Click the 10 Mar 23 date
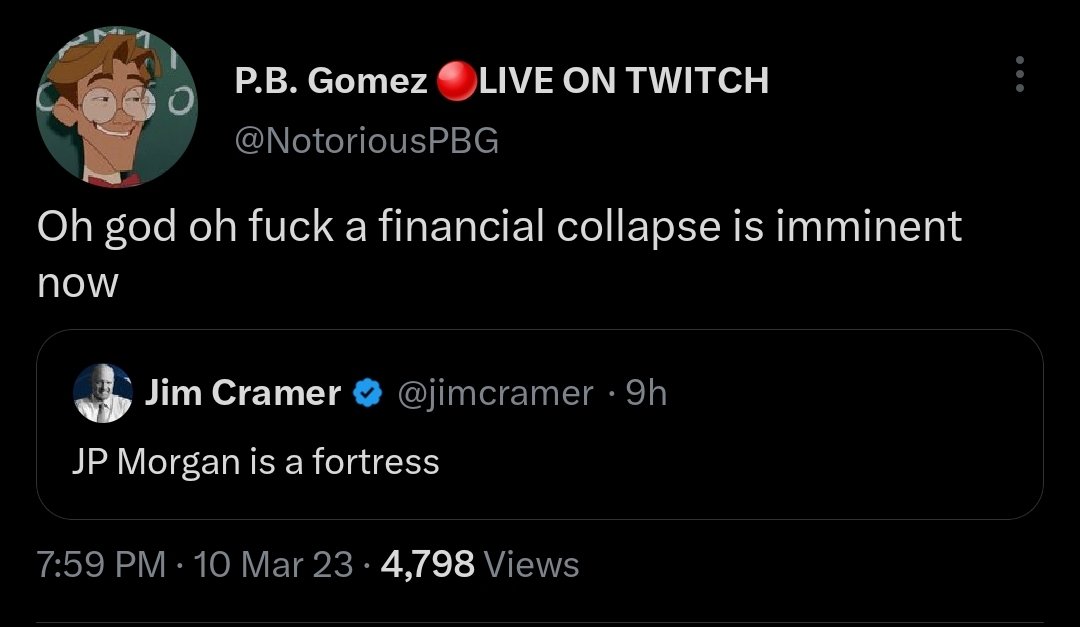 (274, 565)
